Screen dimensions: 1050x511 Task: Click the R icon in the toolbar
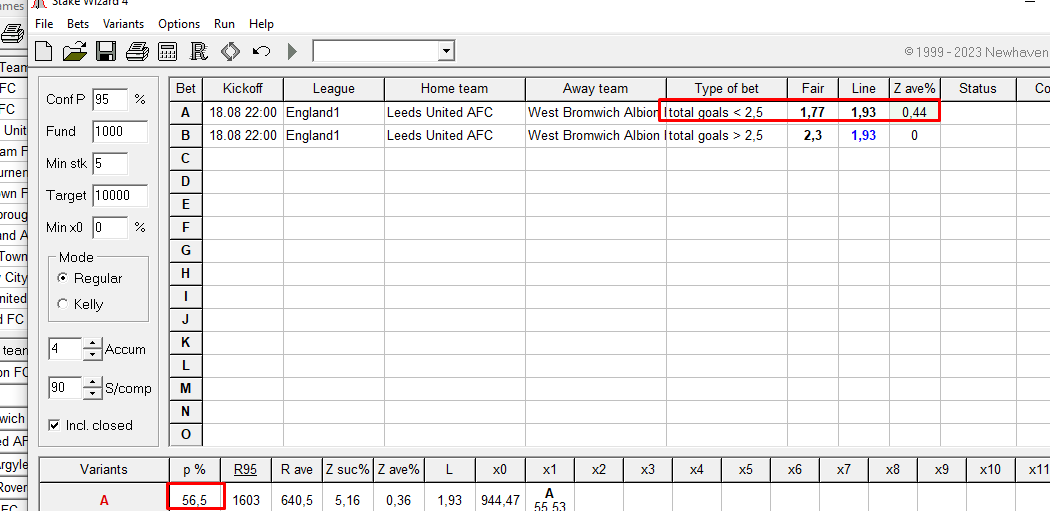coord(199,51)
